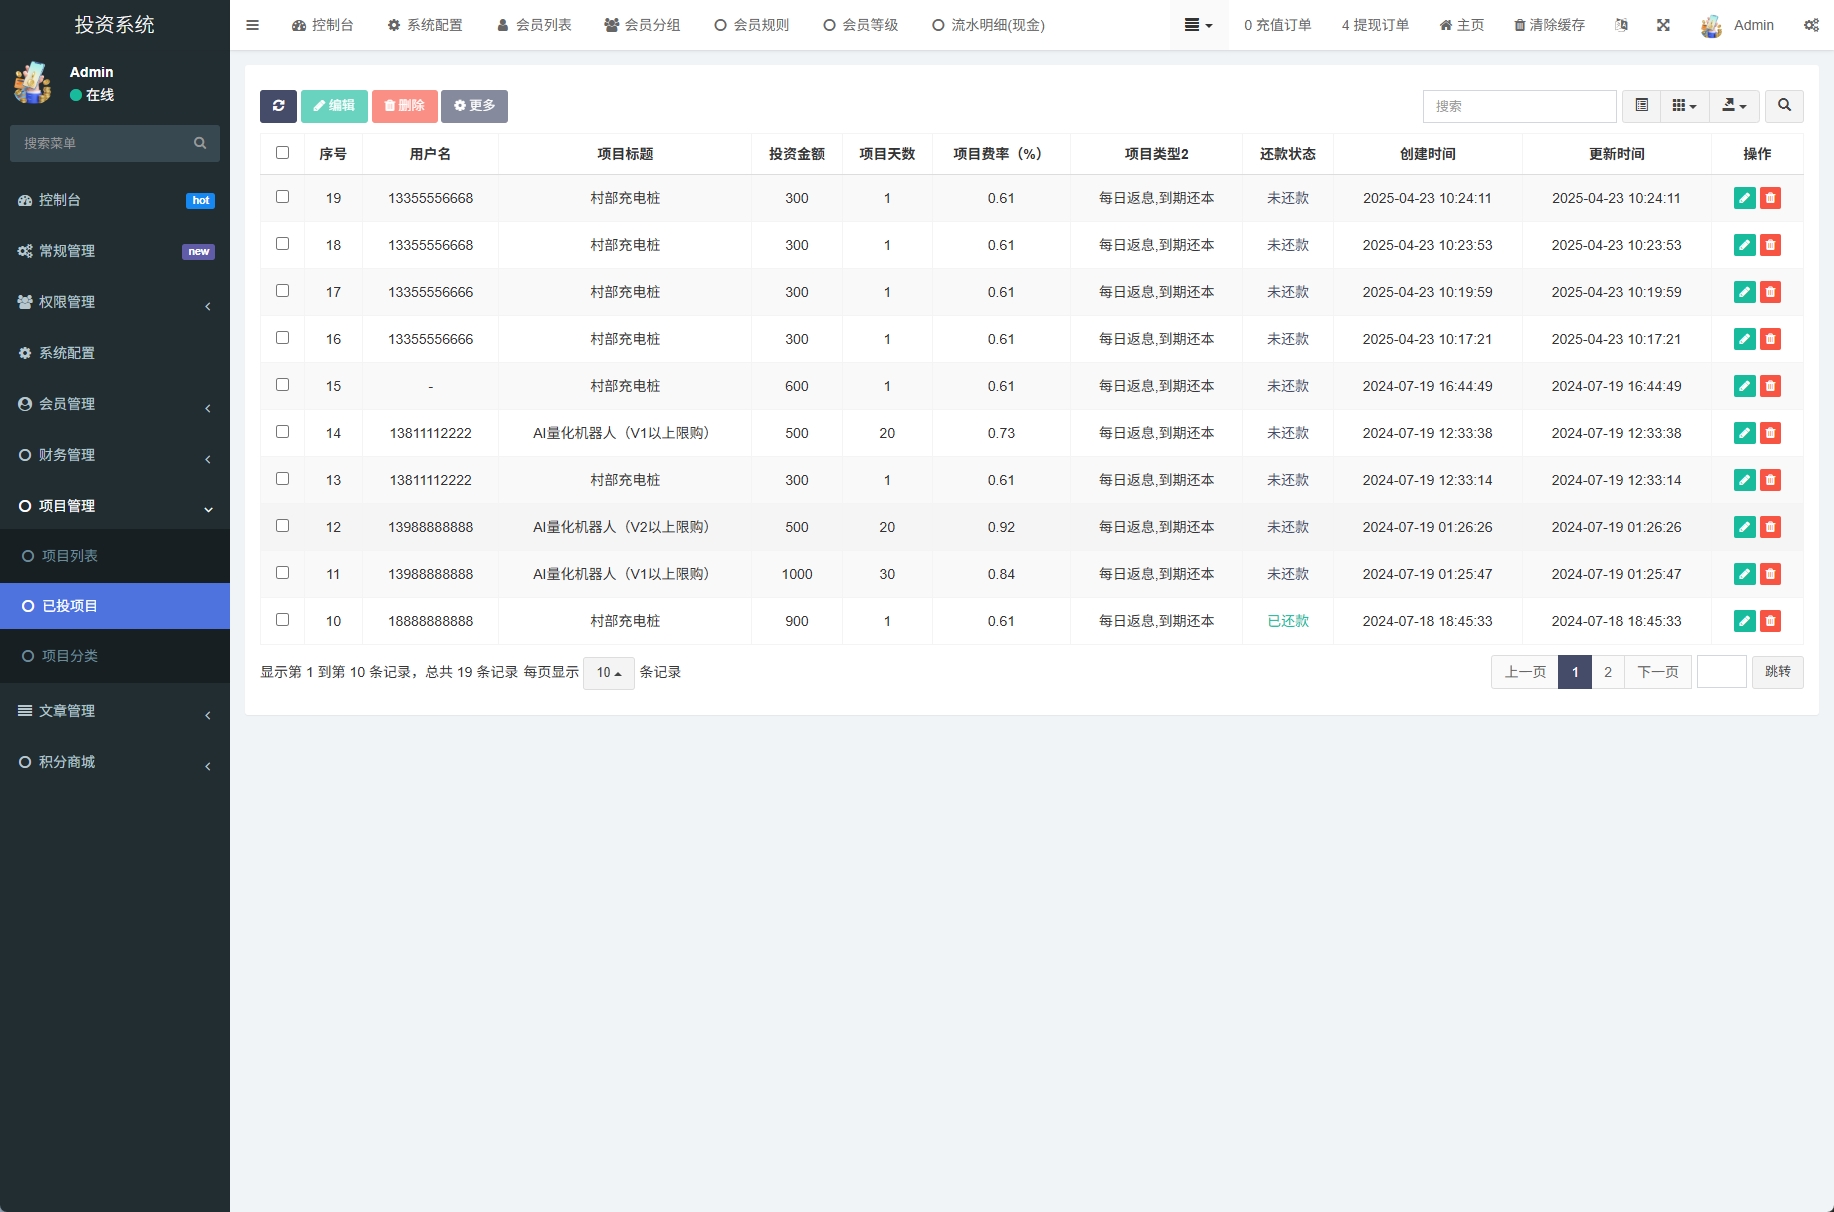The width and height of the screenshot is (1834, 1212).
Task: Toggle the table card view icon
Action: [x=1641, y=106]
